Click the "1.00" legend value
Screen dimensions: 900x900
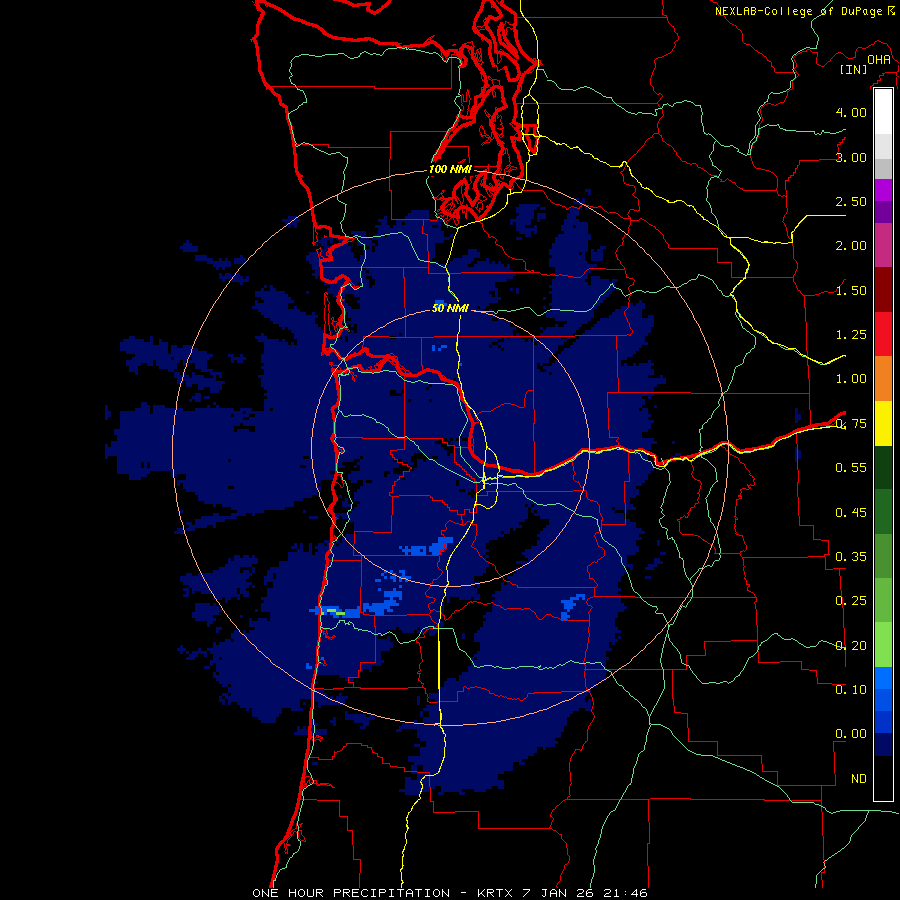pyautogui.click(x=851, y=379)
